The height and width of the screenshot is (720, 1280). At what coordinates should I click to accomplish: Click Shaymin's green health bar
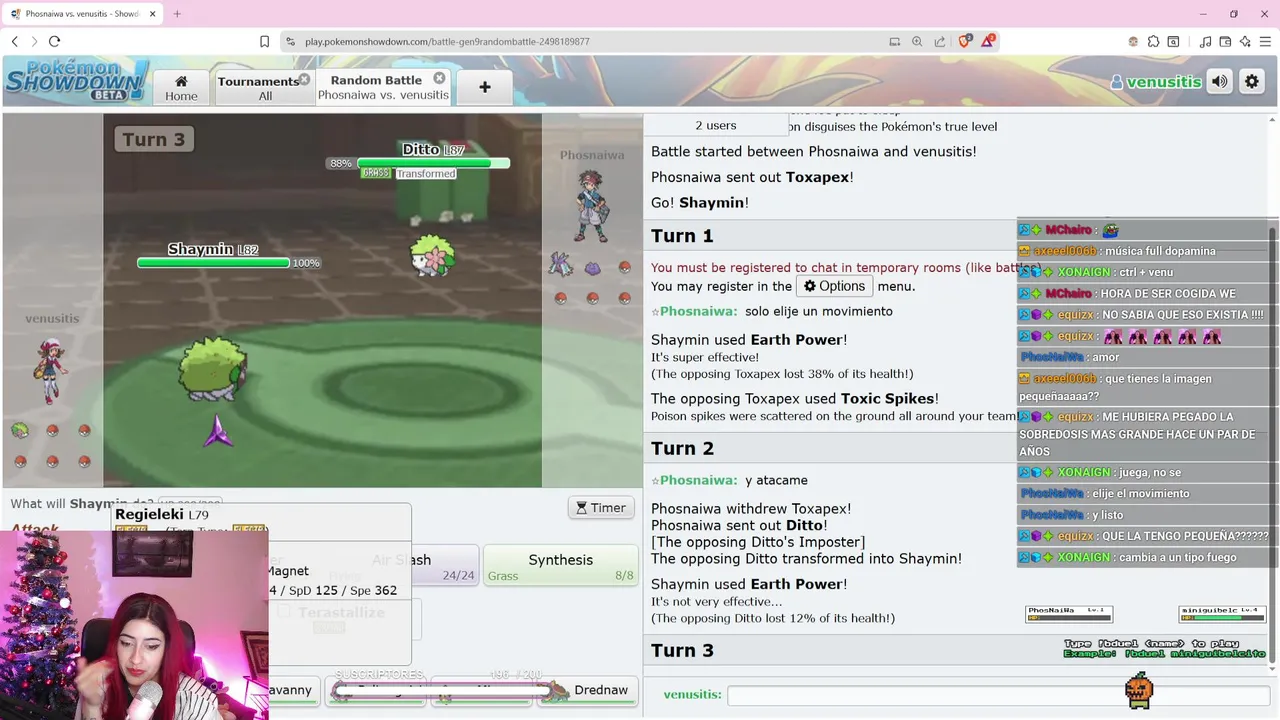click(213, 263)
